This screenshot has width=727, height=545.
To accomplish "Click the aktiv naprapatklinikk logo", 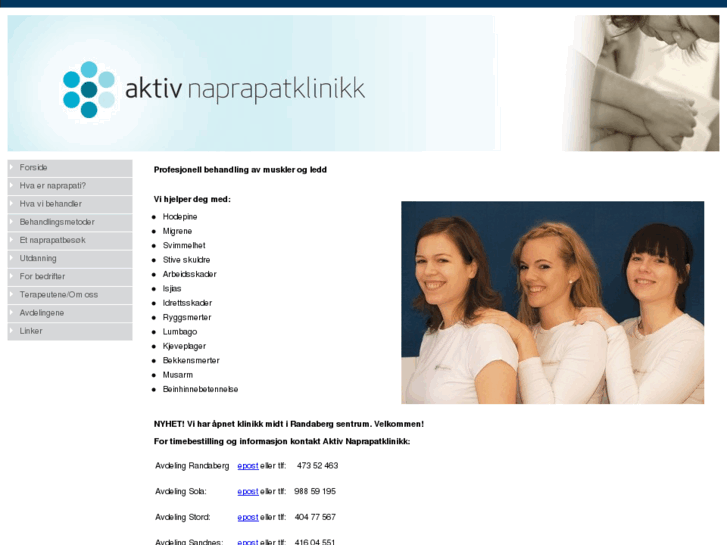I will point(214,90).
